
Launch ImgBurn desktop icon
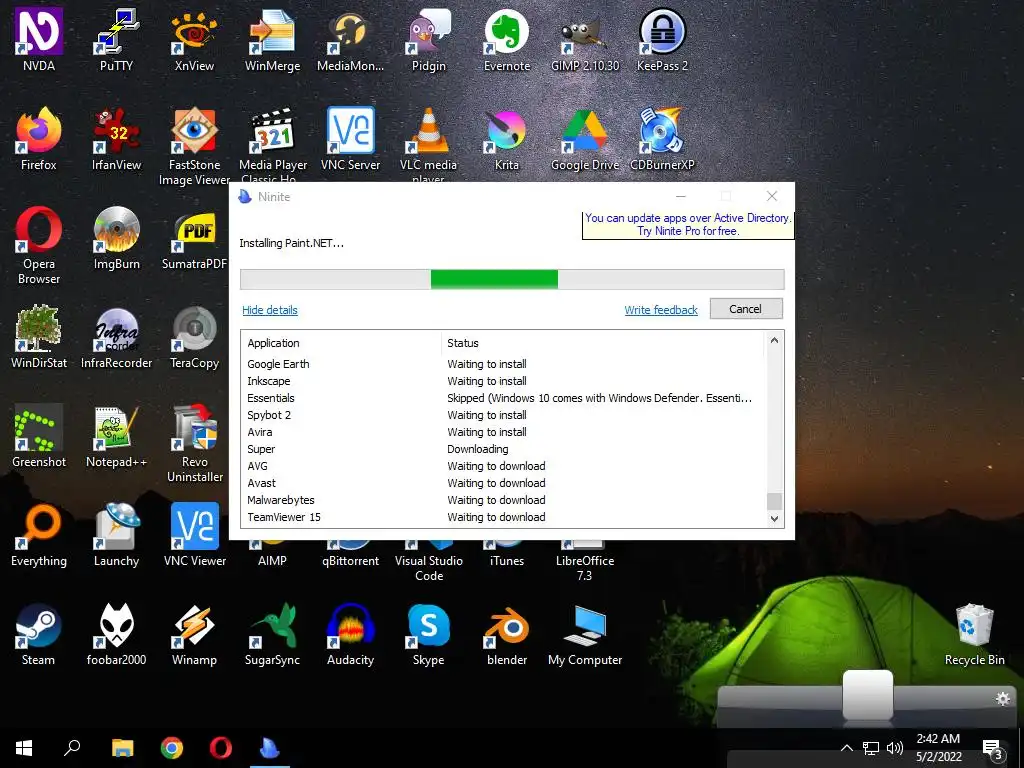point(116,238)
